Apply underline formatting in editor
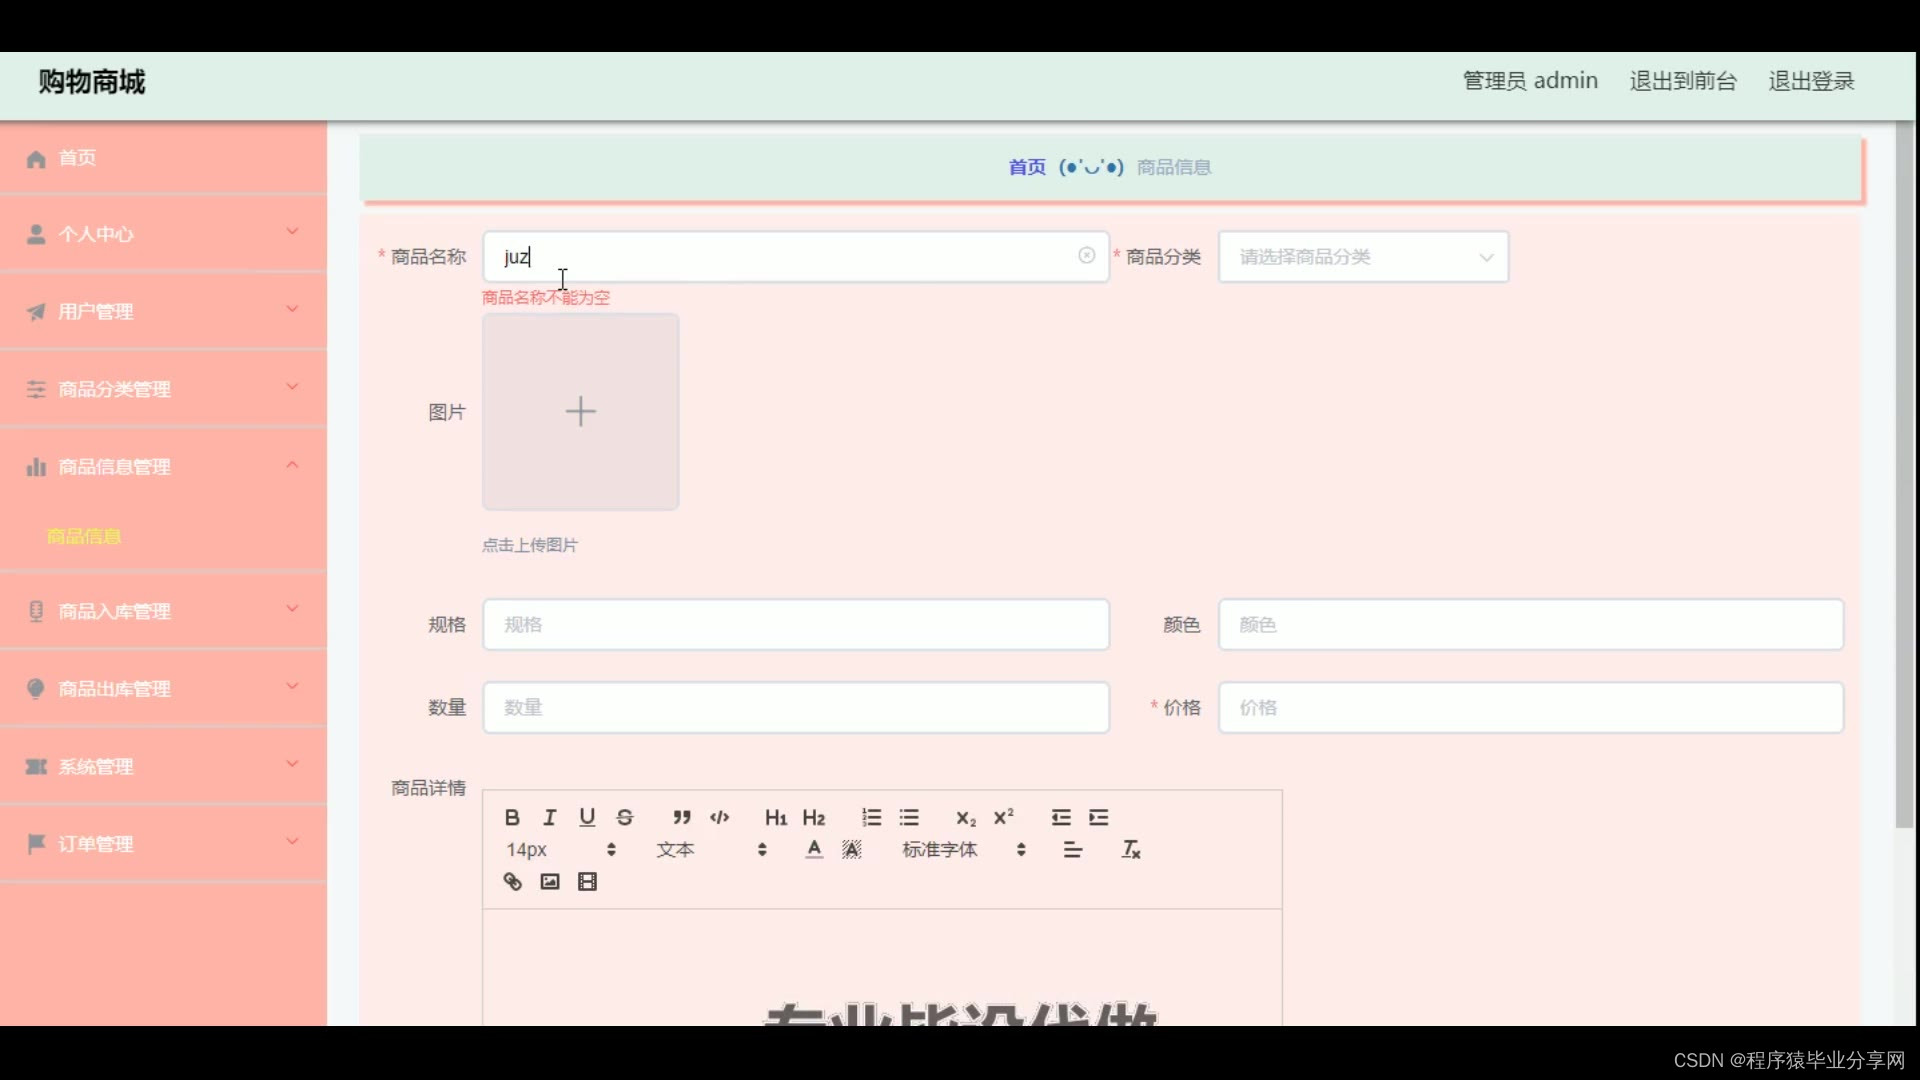This screenshot has width=1920, height=1080. tap(587, 817)
